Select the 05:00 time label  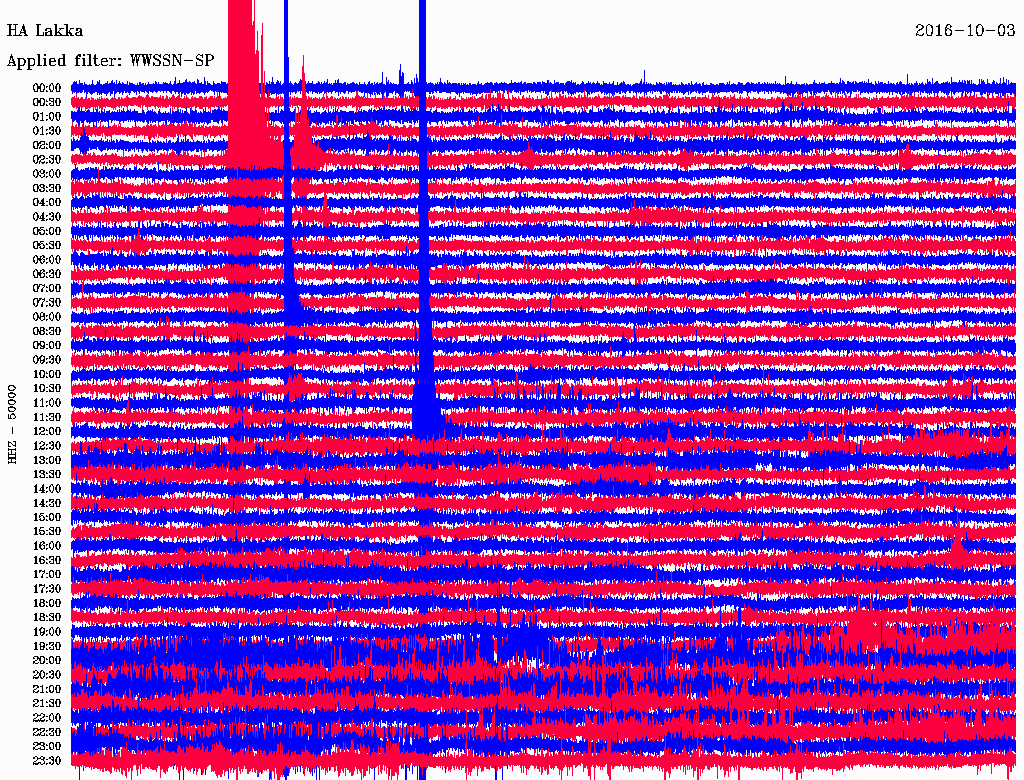(x=47, y=231)
